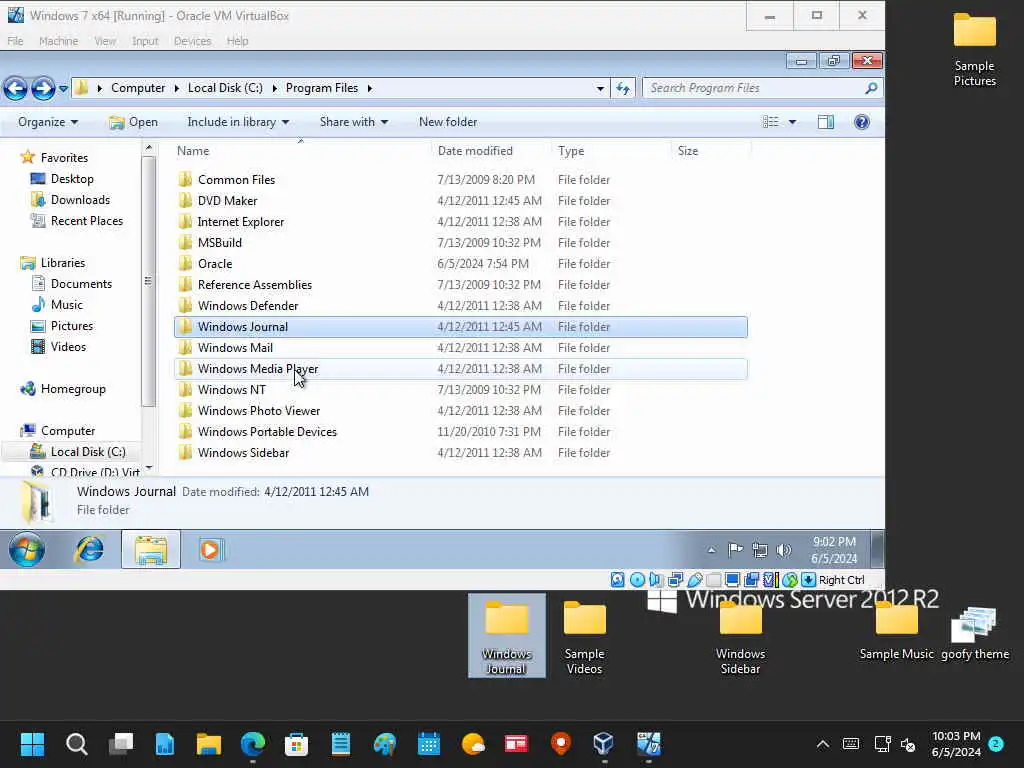This screenshot has width=1024, height=768.
Task: Launch Internet Explorer from Windows 7 taskbar
Action: point(89,550)
